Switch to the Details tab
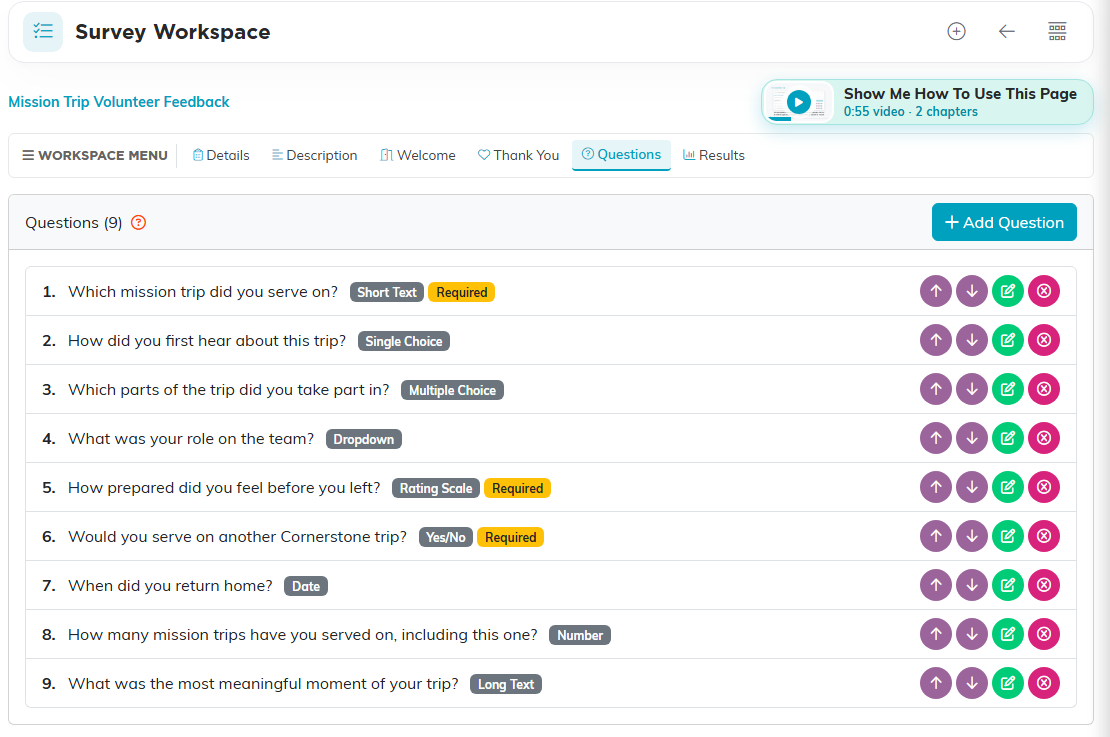This screenshot has height=737, width=1110. point(221,155)
